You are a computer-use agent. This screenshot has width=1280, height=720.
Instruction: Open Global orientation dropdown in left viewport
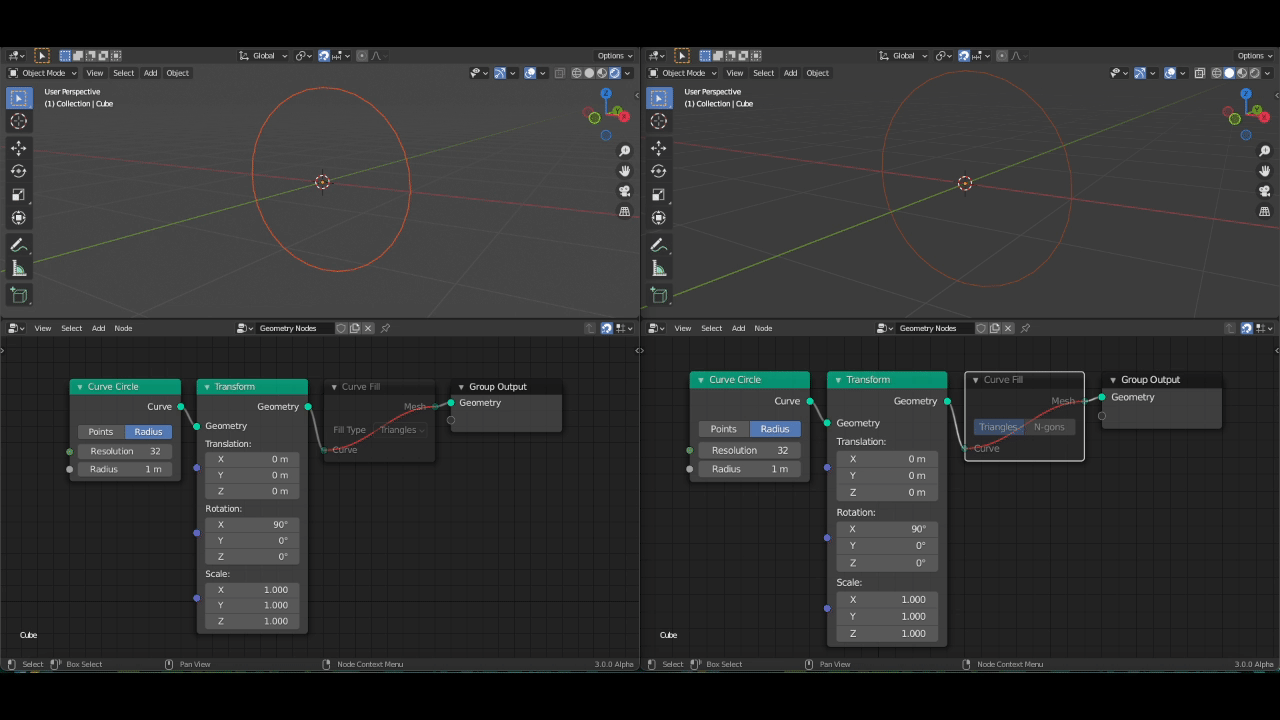(263, 56)
